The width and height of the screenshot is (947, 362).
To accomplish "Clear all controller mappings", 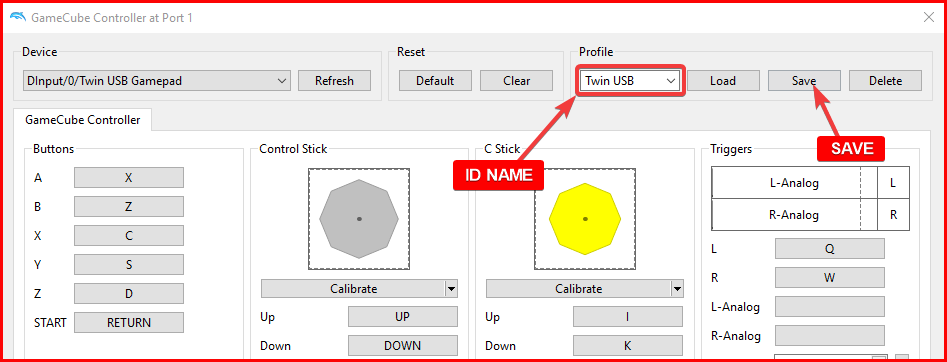I will [x=516, y=80].
